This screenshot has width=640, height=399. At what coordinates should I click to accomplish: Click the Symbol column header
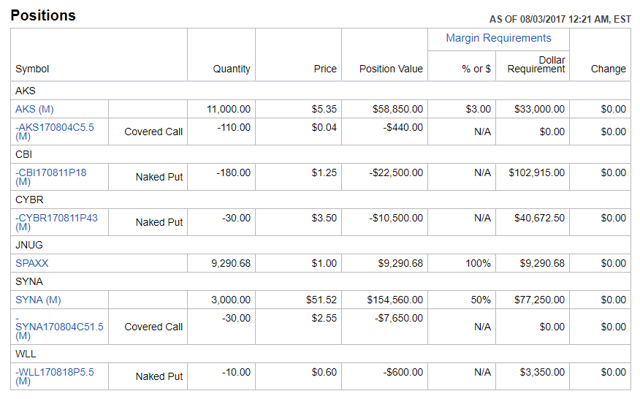click(x=32, y=69)
